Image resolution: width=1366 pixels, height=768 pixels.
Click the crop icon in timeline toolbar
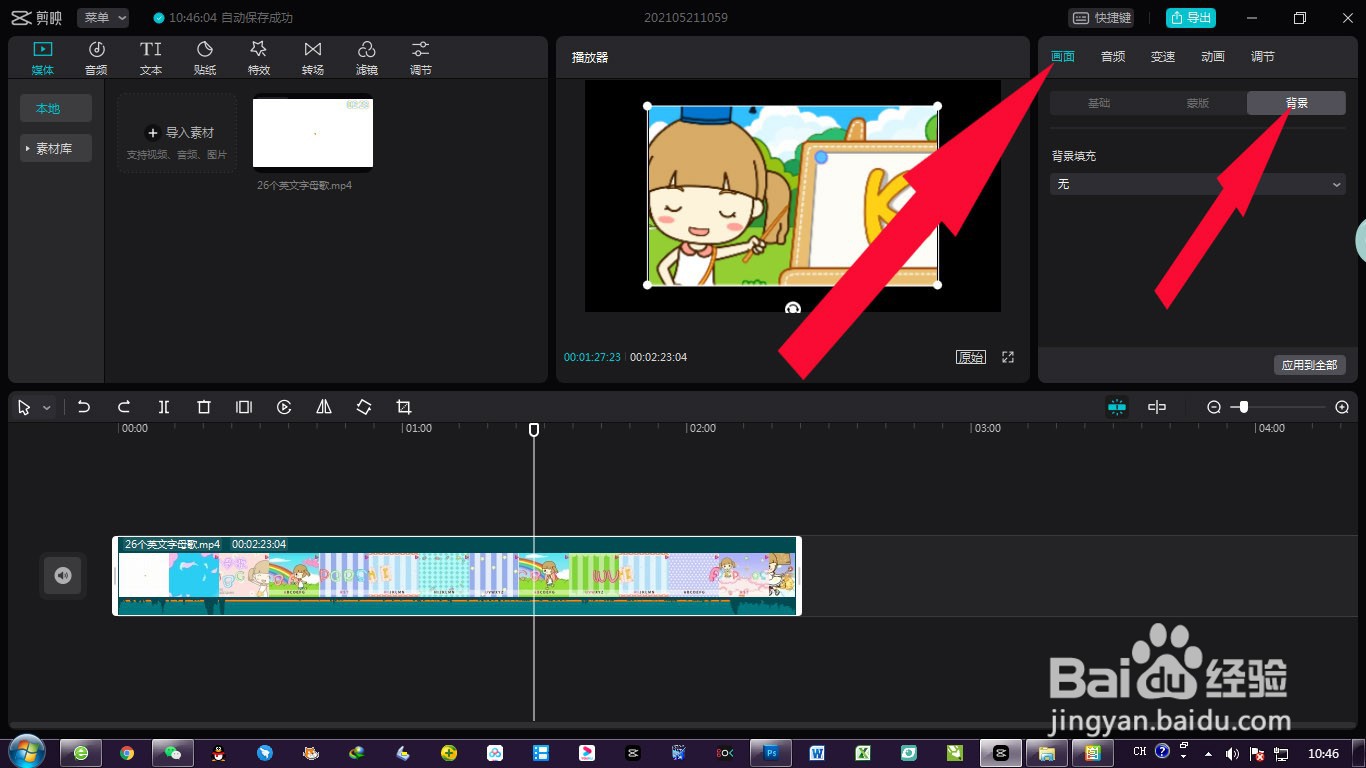click(x=404, y=407)
